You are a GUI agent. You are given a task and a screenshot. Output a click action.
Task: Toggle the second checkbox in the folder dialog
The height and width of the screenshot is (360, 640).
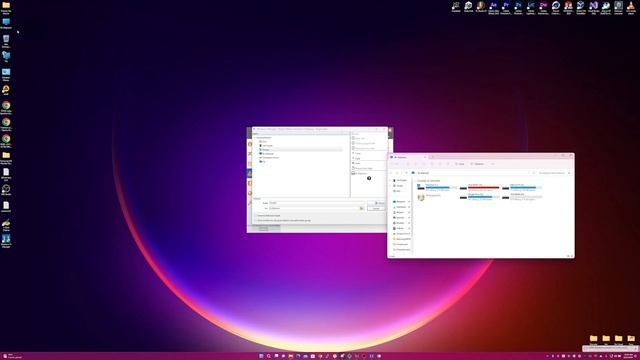click(256, 220)
